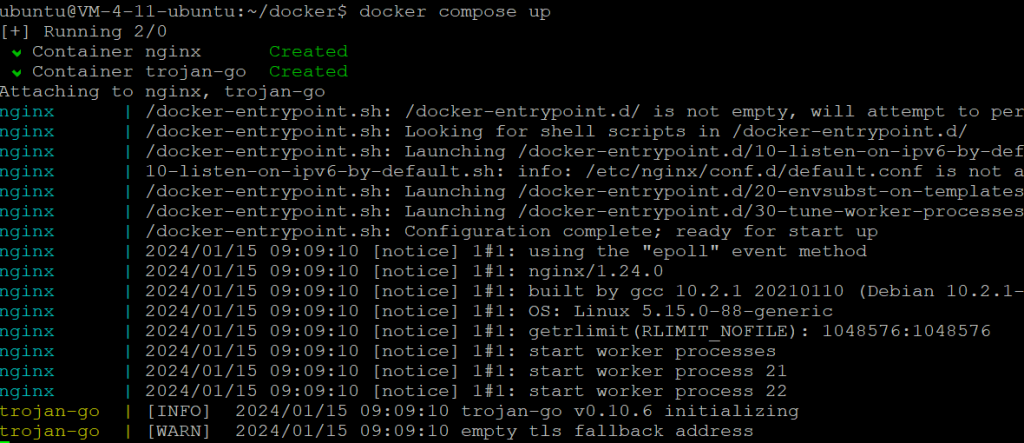
Task: Click the start worker process 22 line
Action: click(658, 391)
